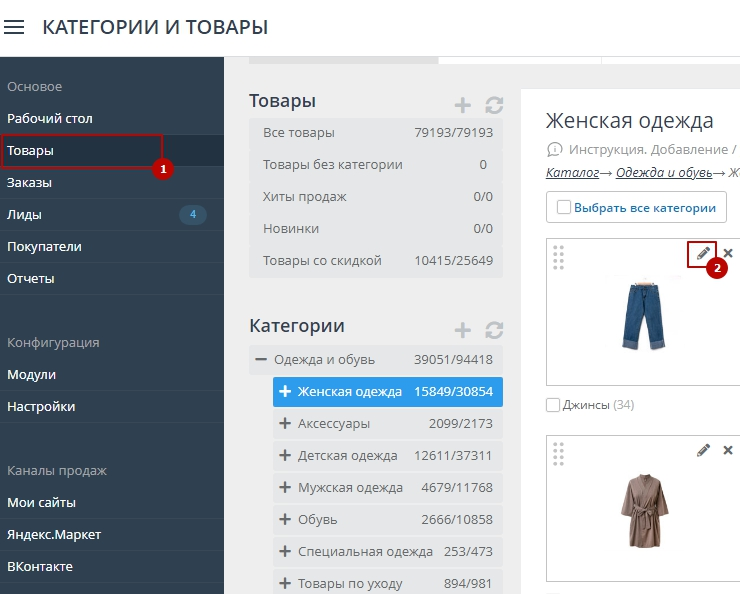Tick the Джинсы category checkbox
This screenshot has height=594, width=740.
click(x=553, y=405)
